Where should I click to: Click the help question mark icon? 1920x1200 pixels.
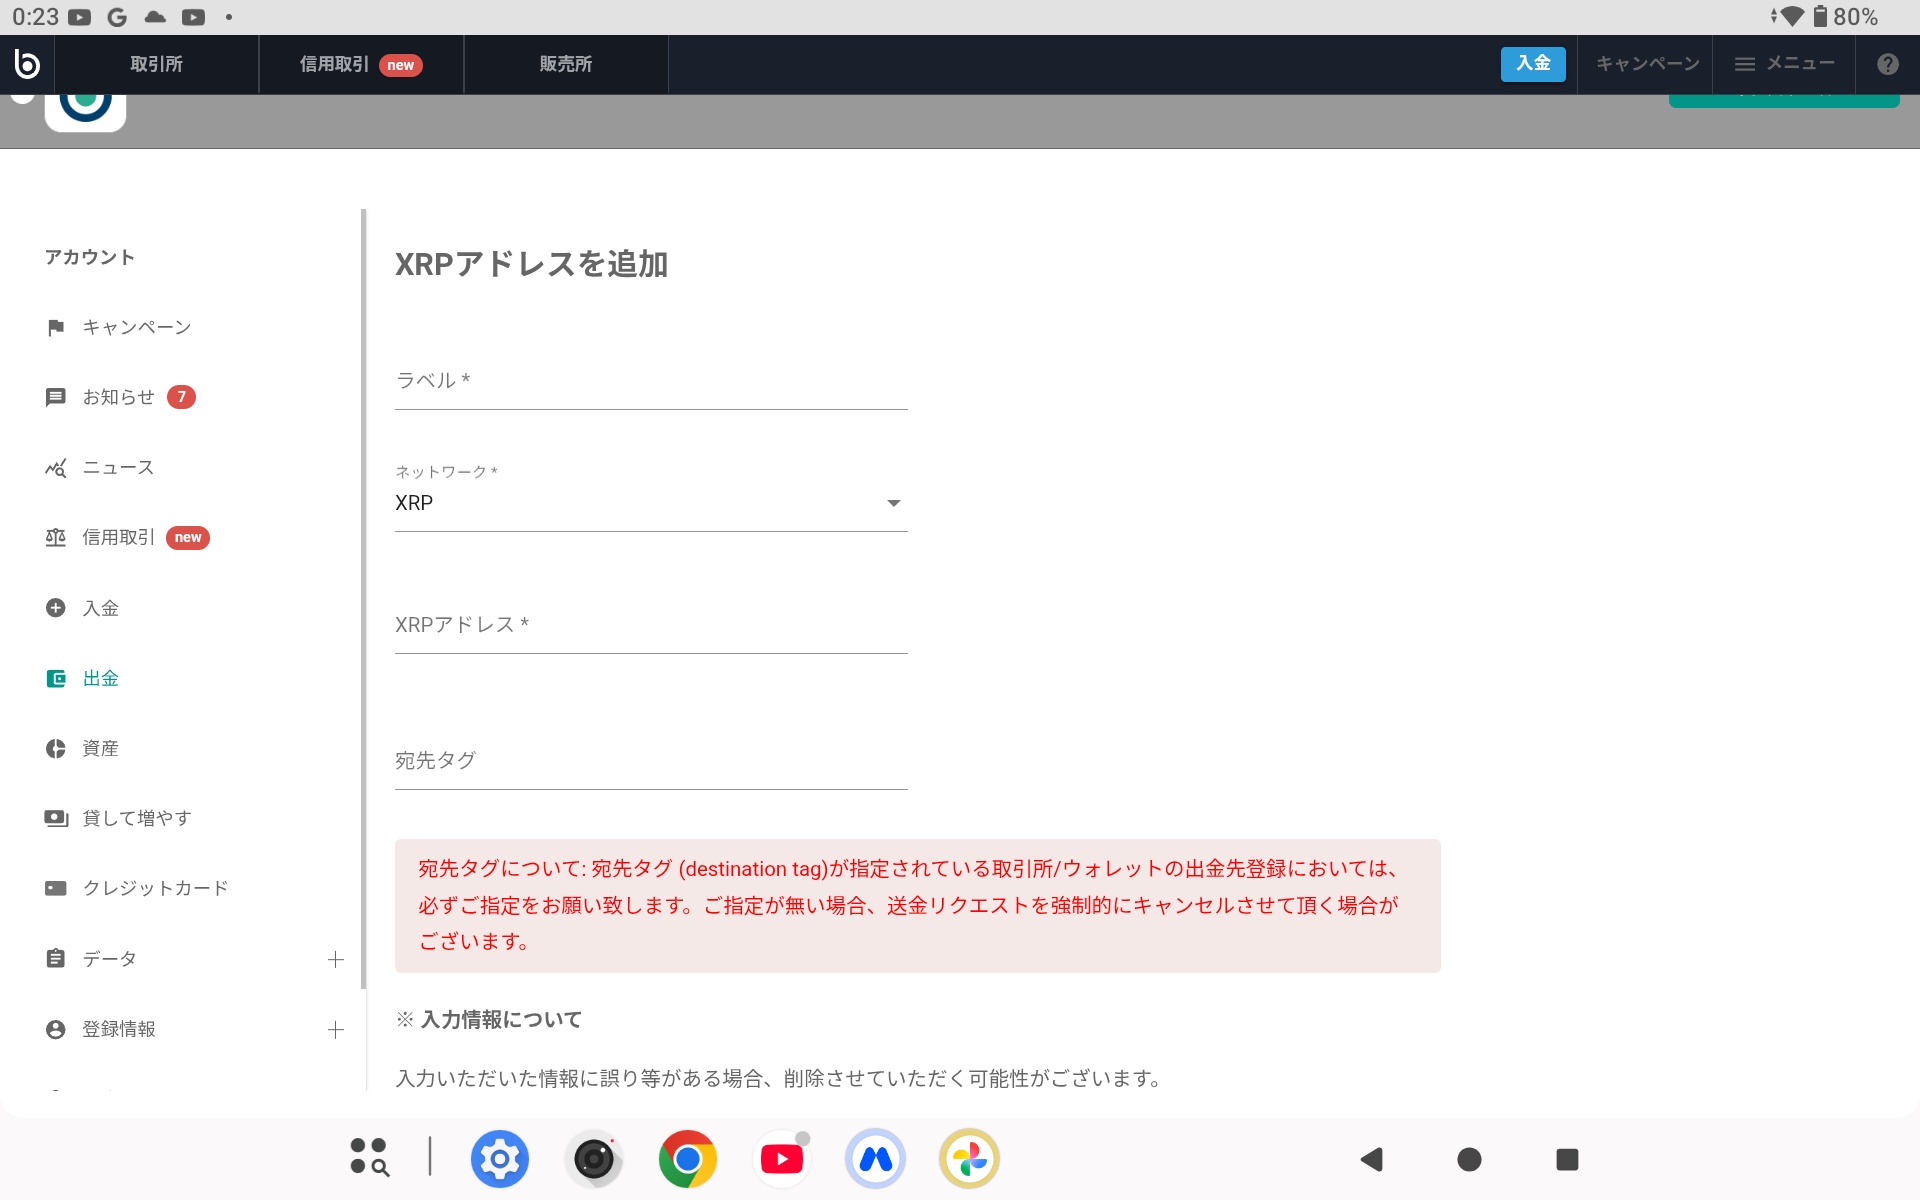point(1887,64)
